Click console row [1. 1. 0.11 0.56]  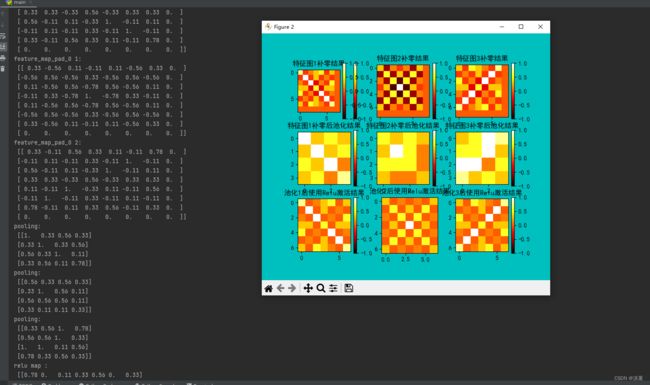coord(53,347)
